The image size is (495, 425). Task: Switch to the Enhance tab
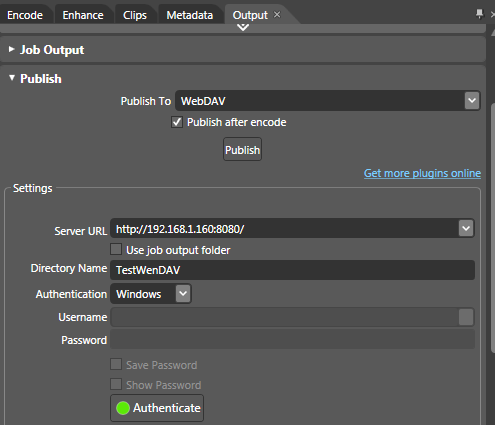coord(83,15)
